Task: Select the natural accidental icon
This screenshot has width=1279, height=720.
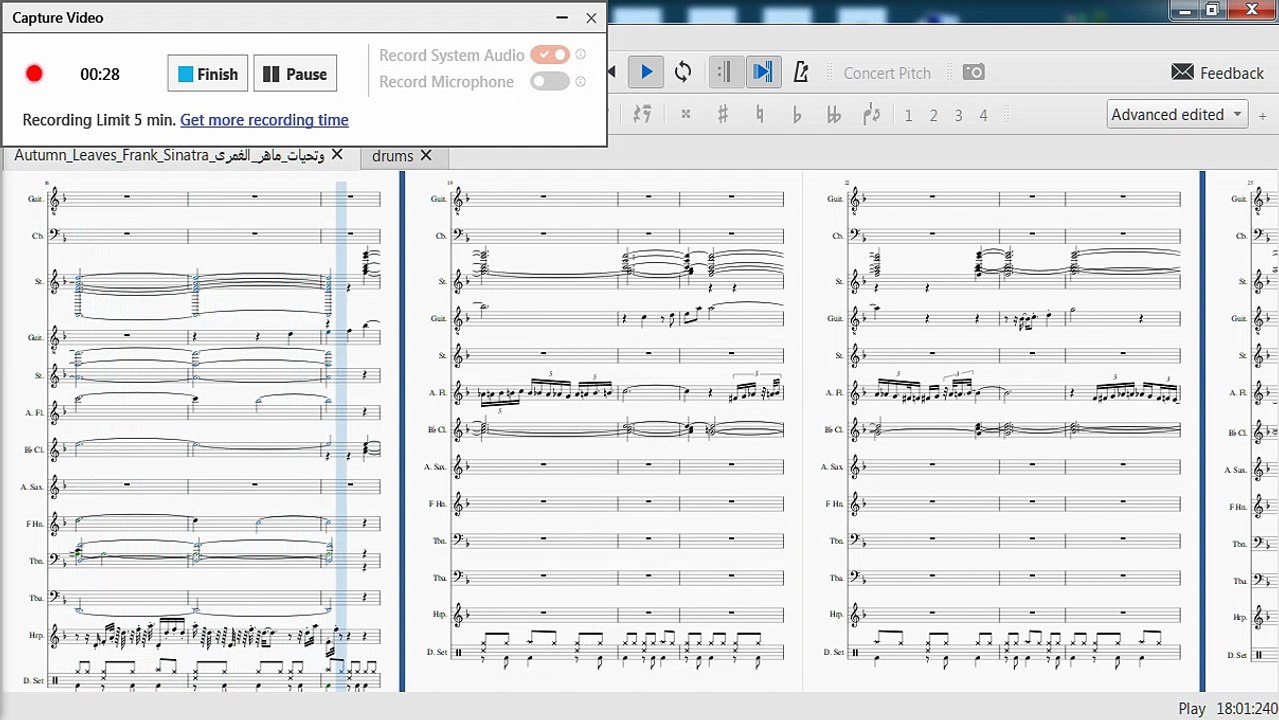Action: (x=760, y=115)
